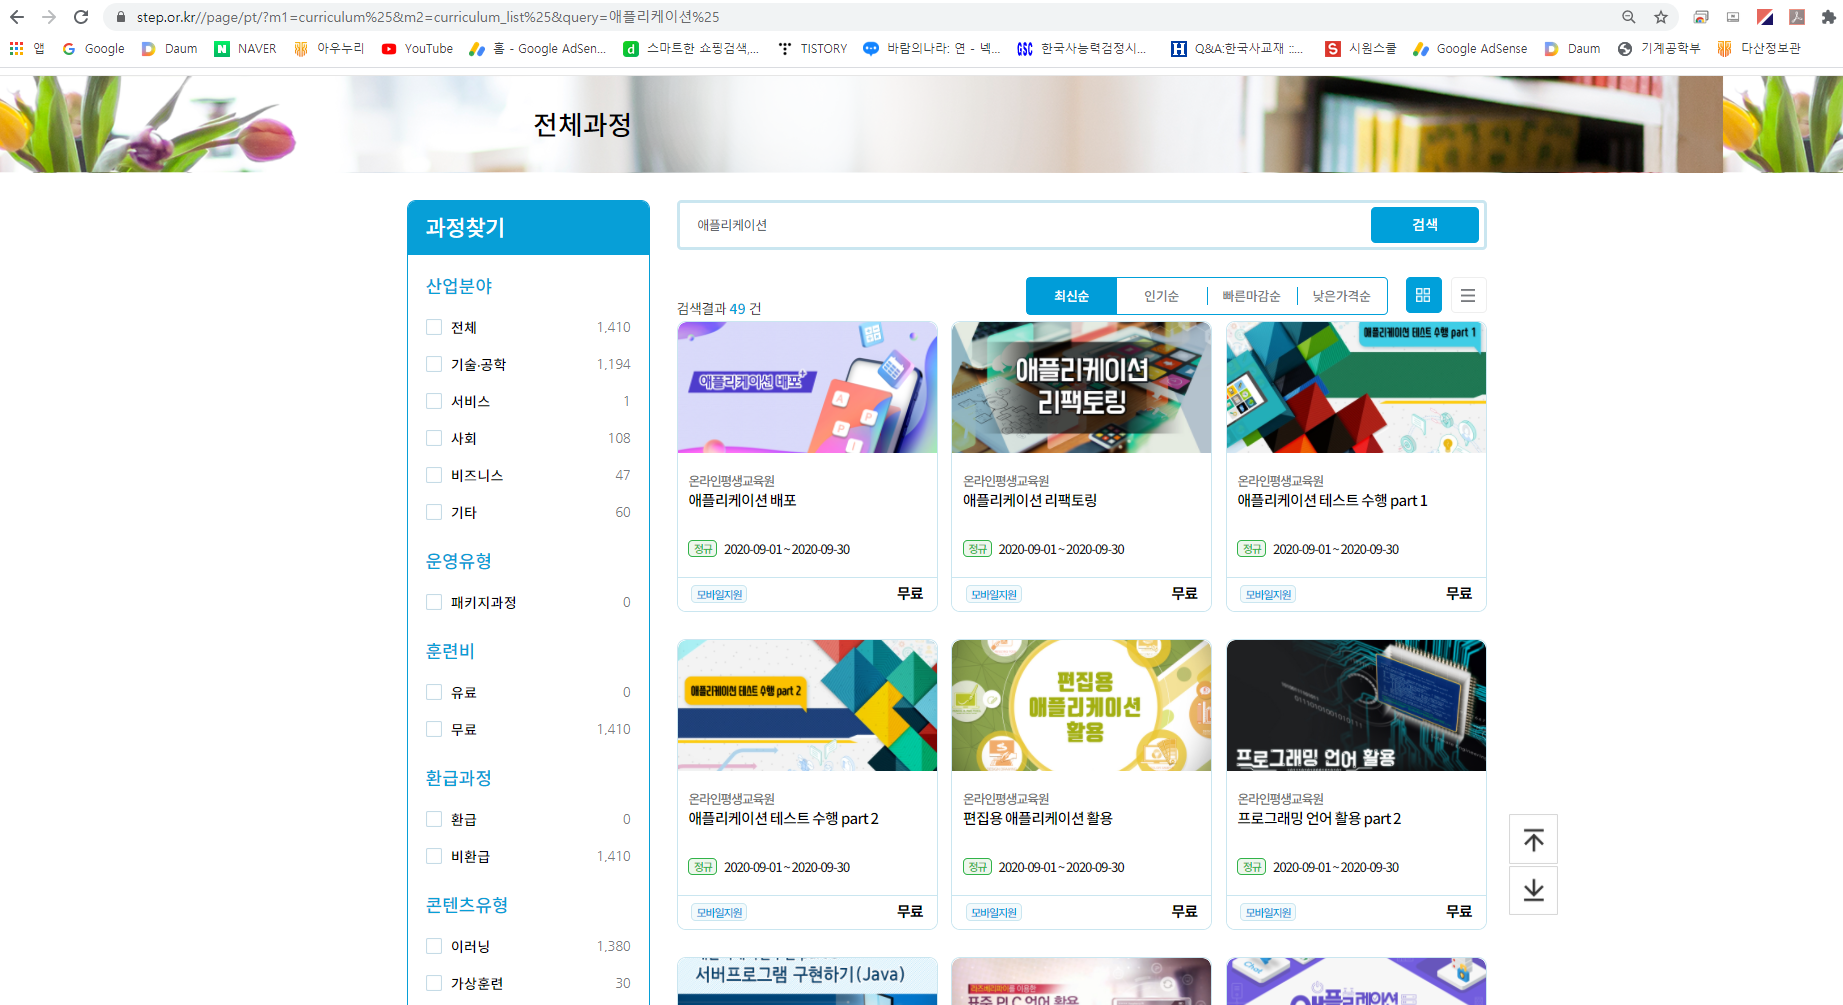Click 정규 badge on 애플리케이션 리팩토링 card
1843x1005 pixels.
[977, 549]
